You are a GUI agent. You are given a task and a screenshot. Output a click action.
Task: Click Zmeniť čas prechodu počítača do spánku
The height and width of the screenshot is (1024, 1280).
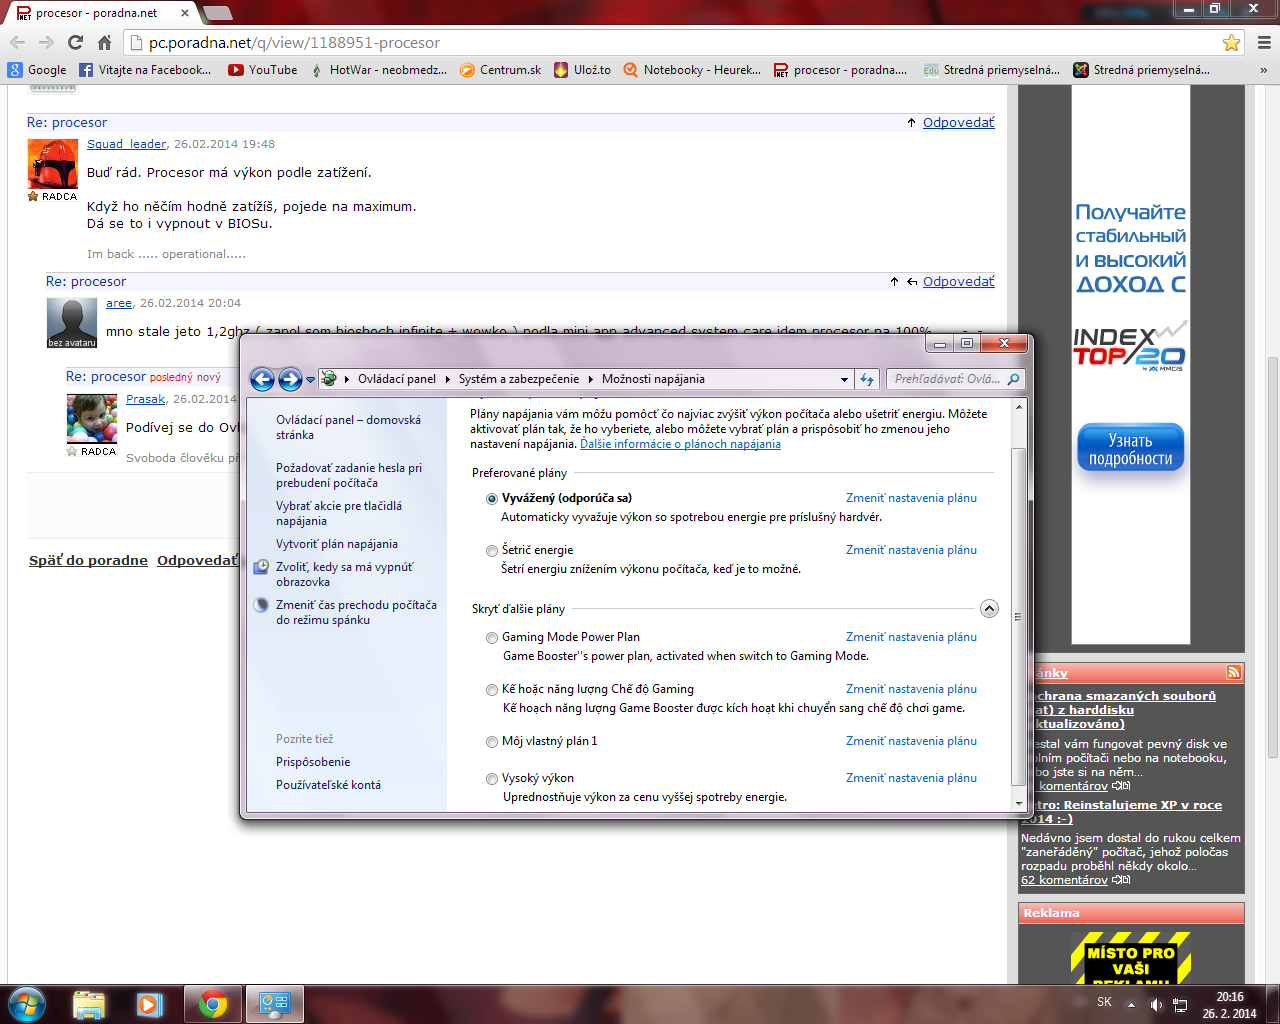356,612
